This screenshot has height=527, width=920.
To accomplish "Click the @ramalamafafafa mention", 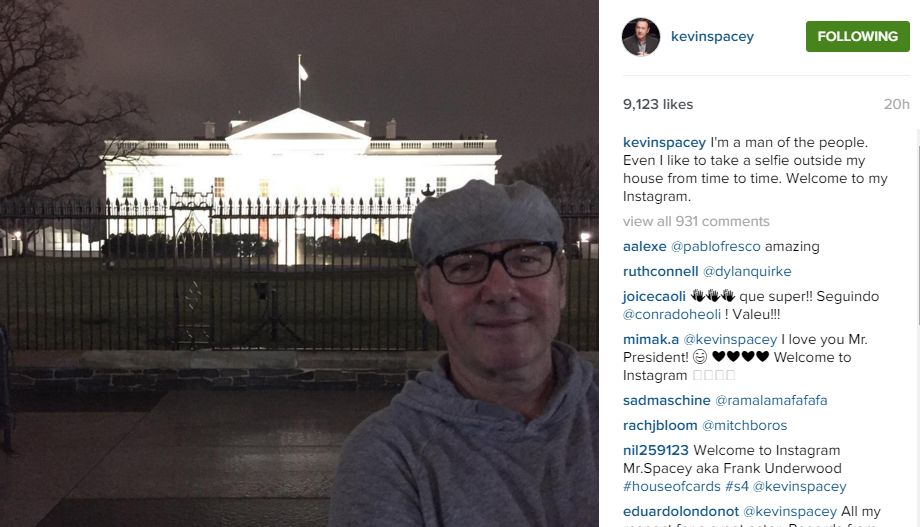I will 771,400.
